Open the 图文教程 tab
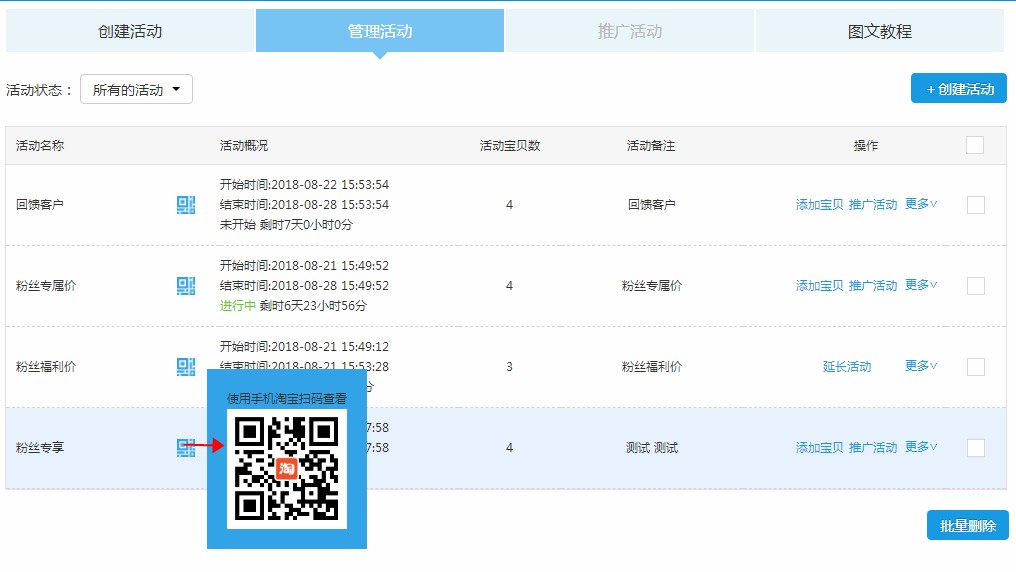The width and height of the screenshot is (1016, 572). pyautogui.click(x=880, y=31)
